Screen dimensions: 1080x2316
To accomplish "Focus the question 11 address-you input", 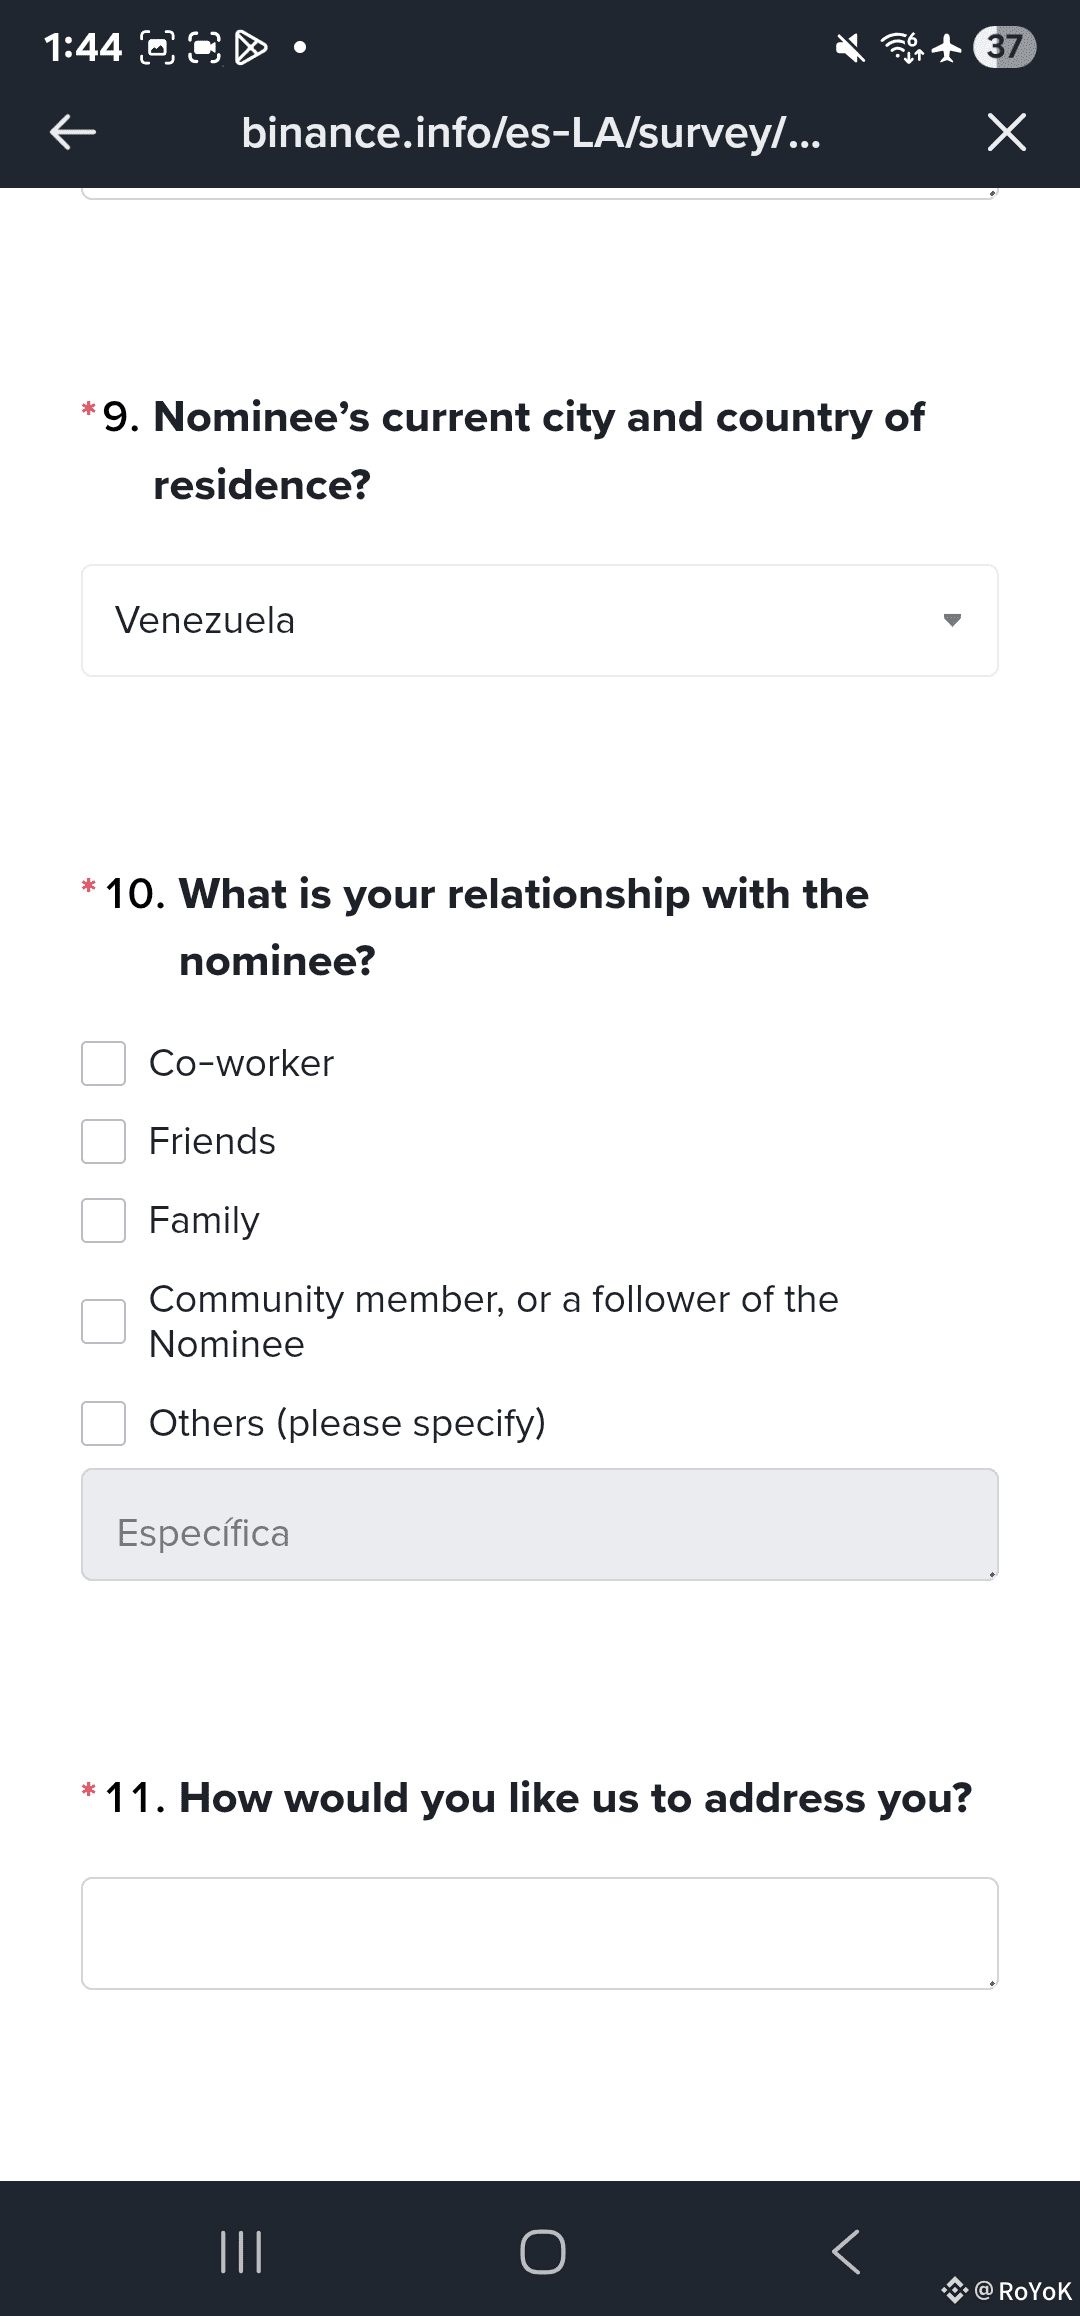I will click(x=539, y=1933).
